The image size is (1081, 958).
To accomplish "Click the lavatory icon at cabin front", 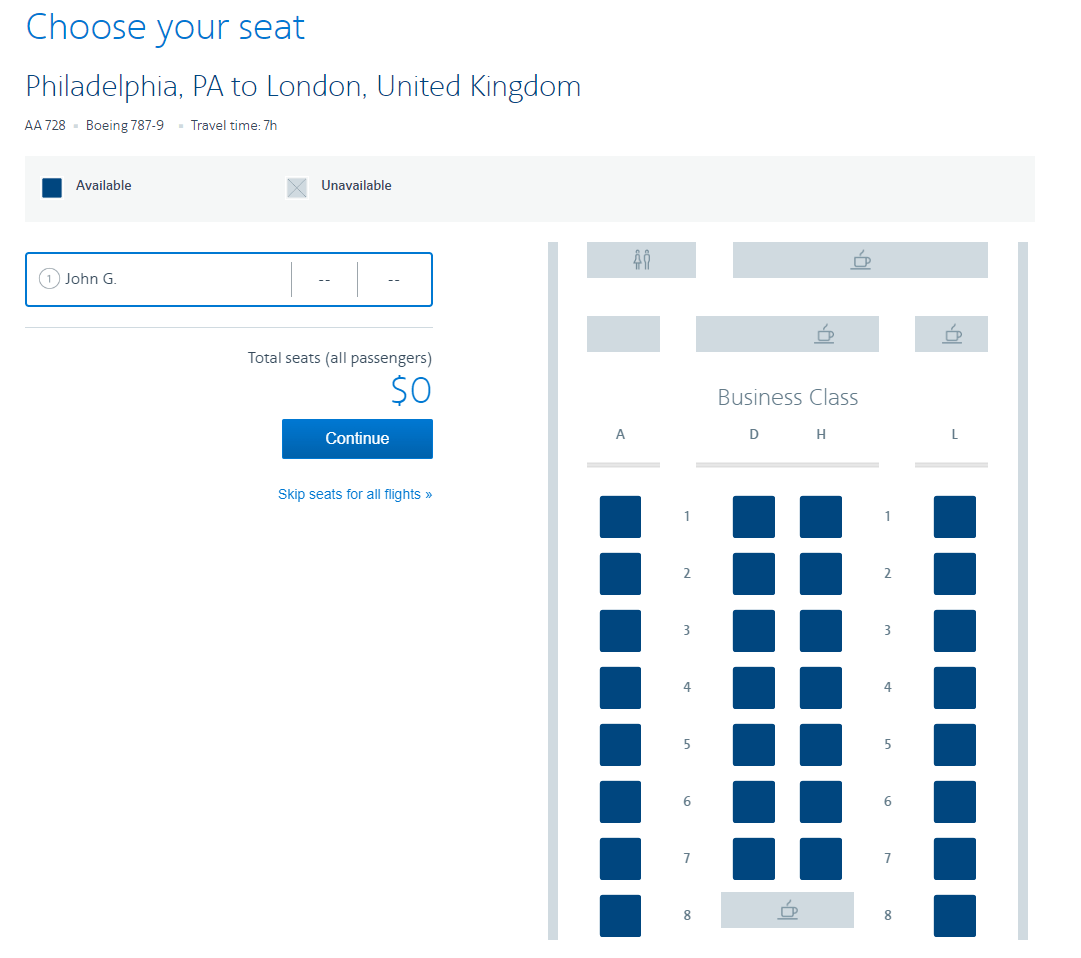I will click(x=642, y=260).
